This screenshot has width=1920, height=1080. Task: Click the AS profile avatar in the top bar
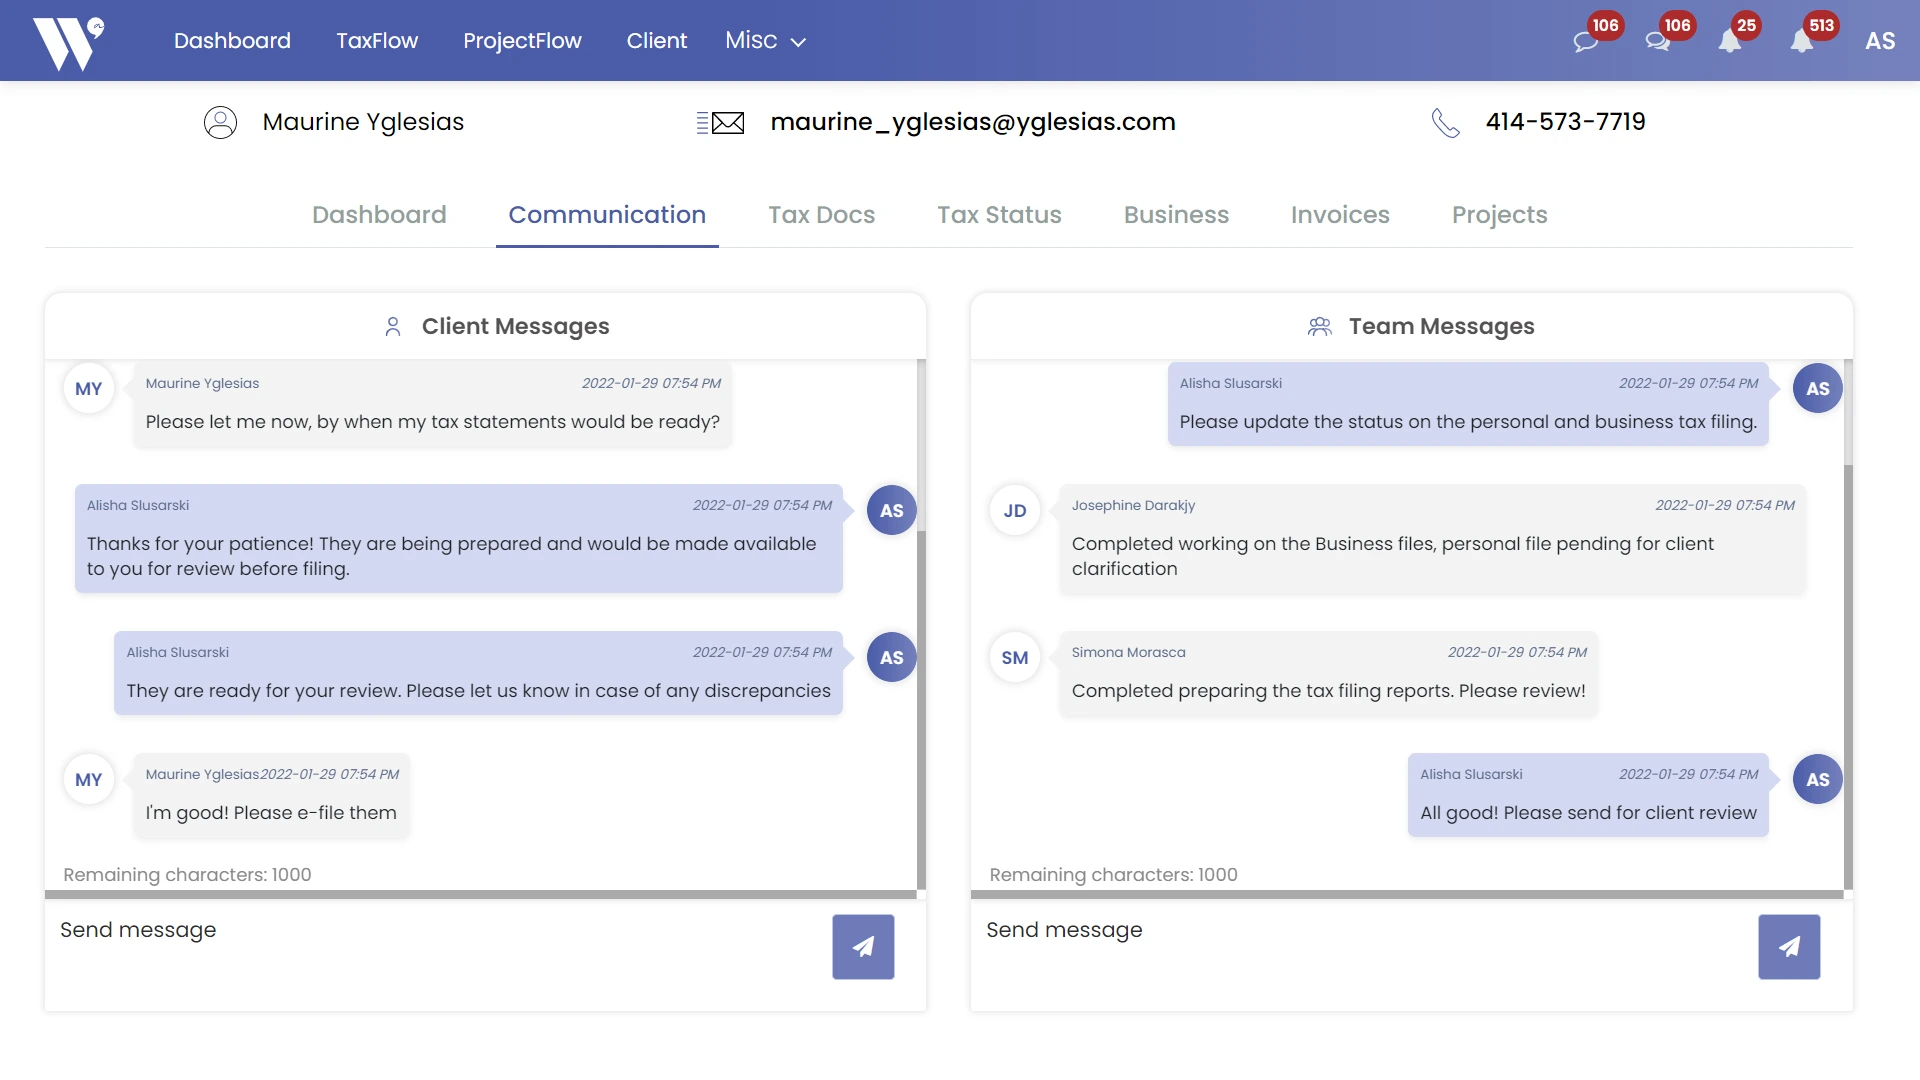pos(1879,42)
